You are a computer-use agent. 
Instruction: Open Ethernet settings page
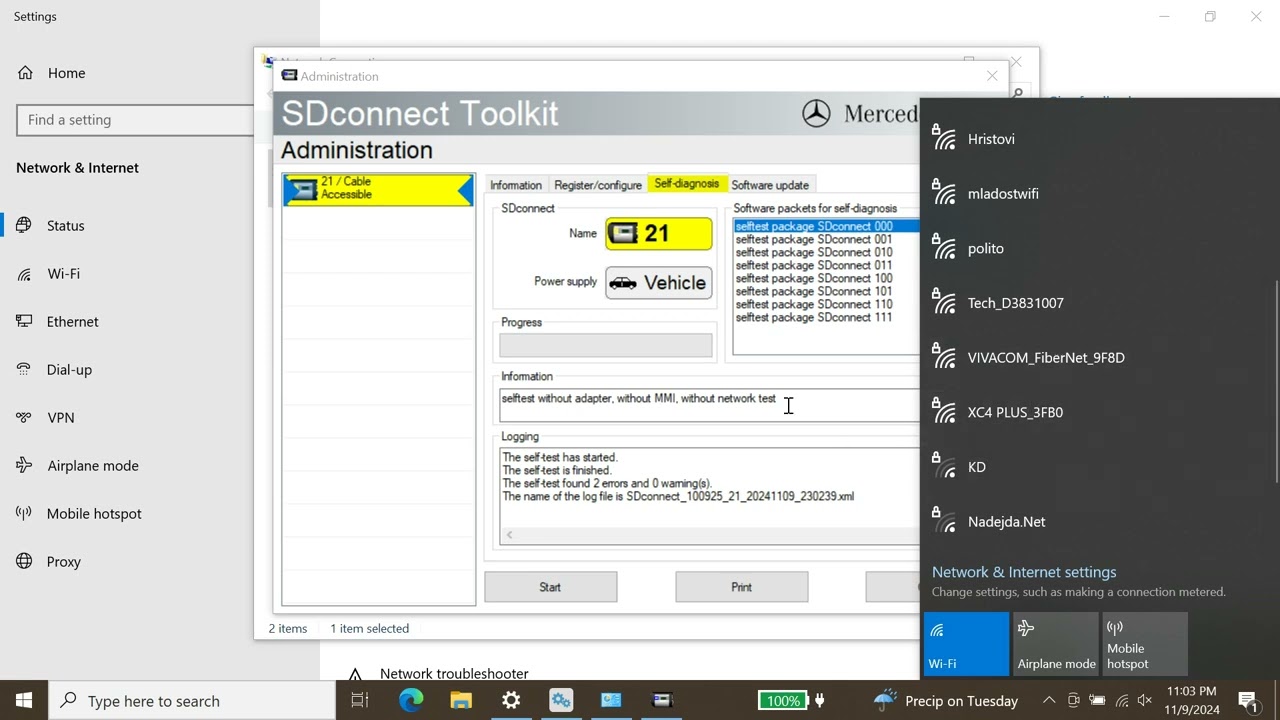73,322
